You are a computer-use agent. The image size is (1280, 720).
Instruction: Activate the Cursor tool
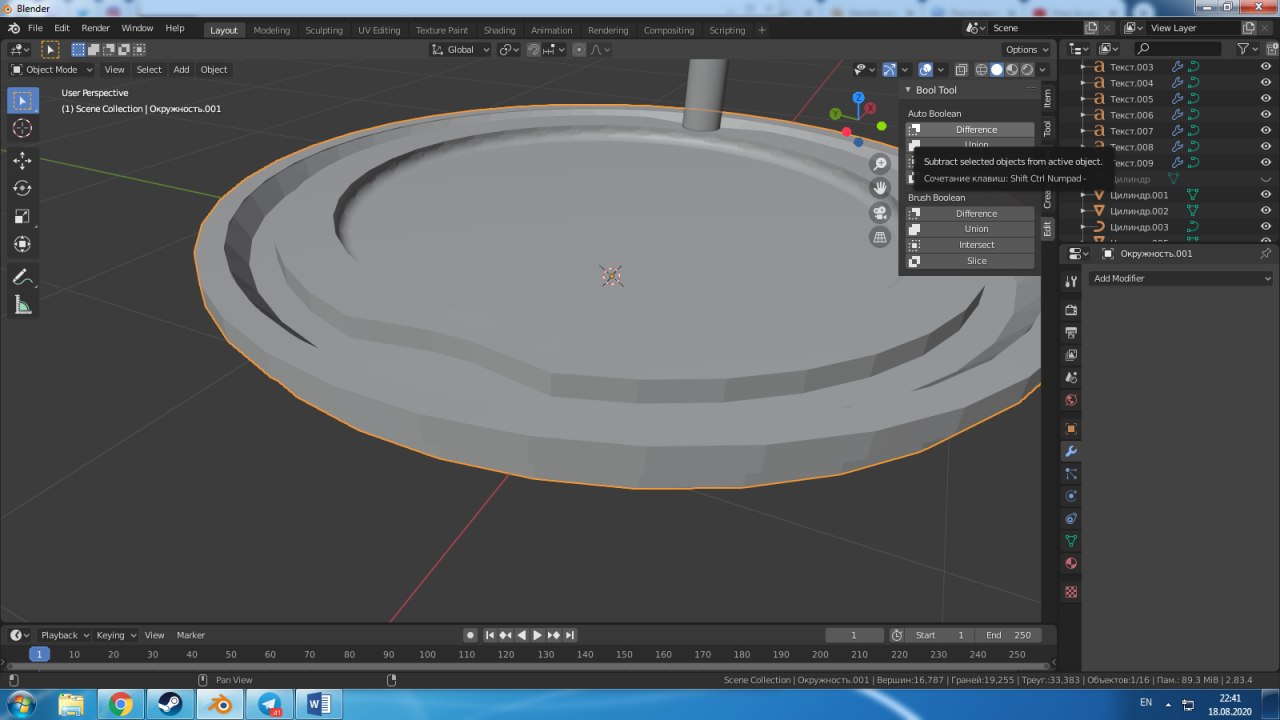tap(22, 128)
